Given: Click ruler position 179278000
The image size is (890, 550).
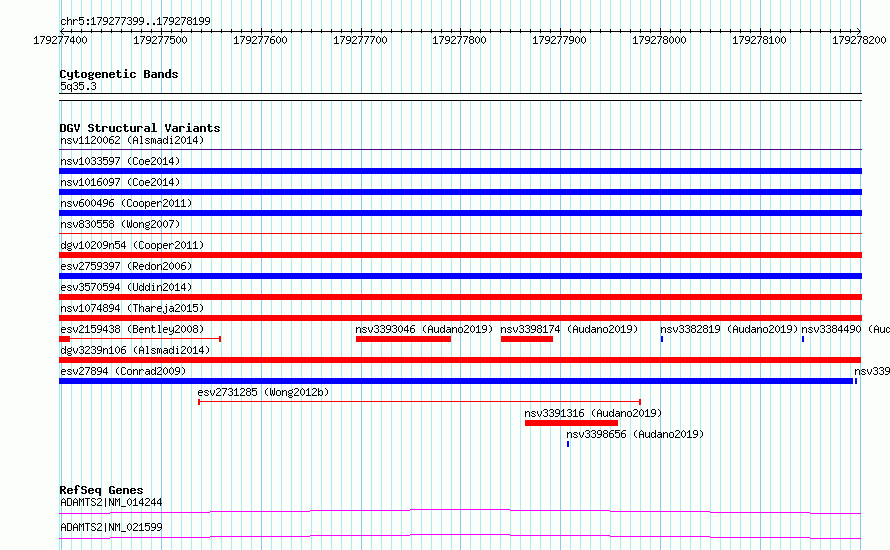Looking at the screenshot, I should (x=660, y=40).
